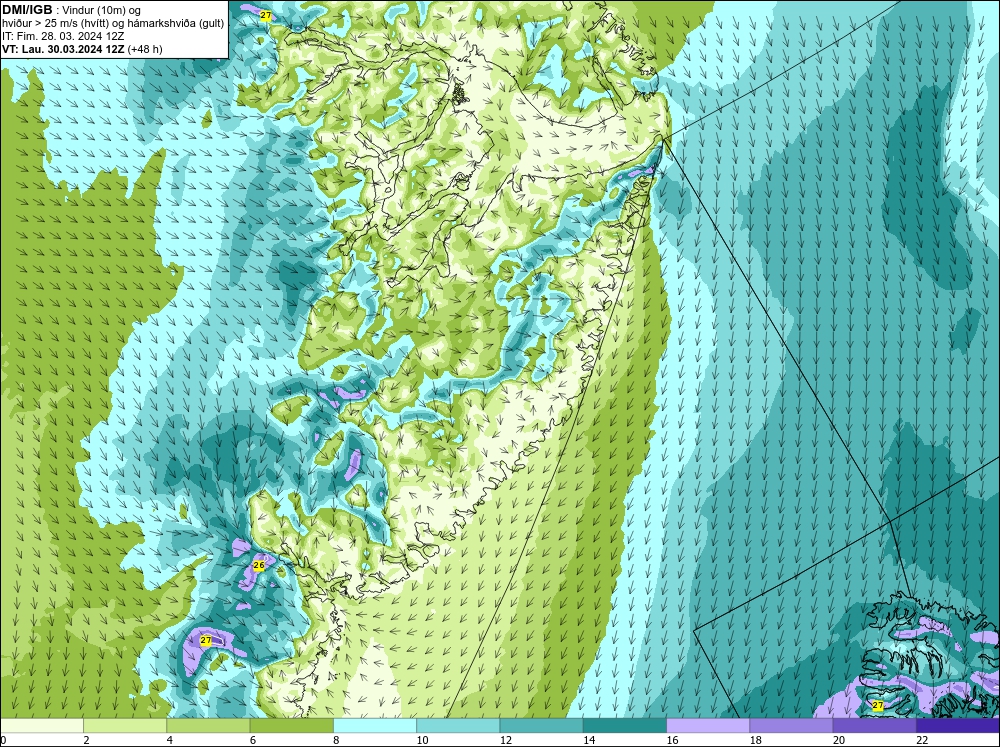This screenshot has height=747, width=1000.
Task: Click the scale number 0
Action: pos(3,740)
